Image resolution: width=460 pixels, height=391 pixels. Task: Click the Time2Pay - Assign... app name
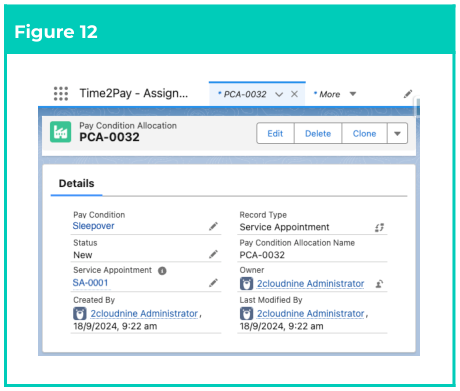(x=134, y=93)
